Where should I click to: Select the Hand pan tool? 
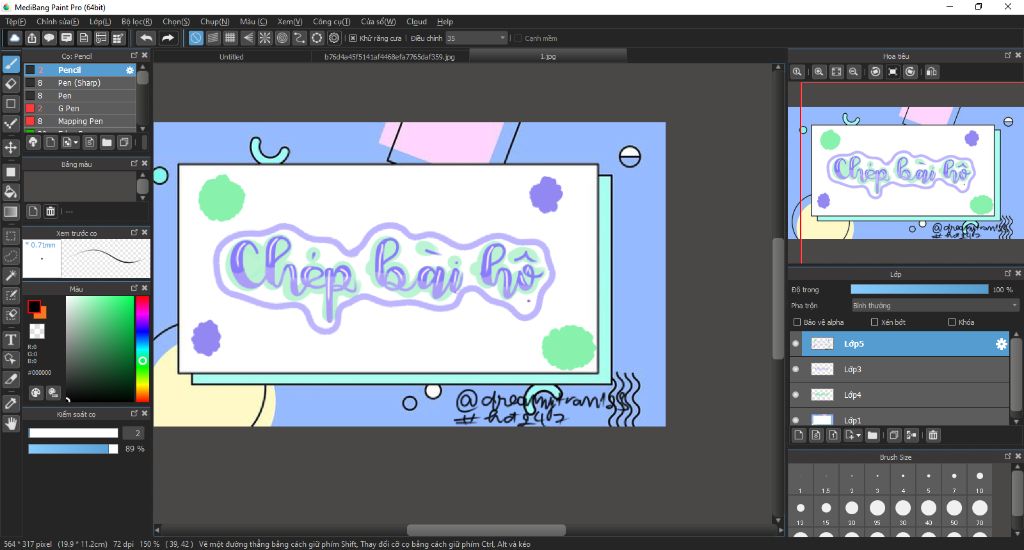(10, 424)
